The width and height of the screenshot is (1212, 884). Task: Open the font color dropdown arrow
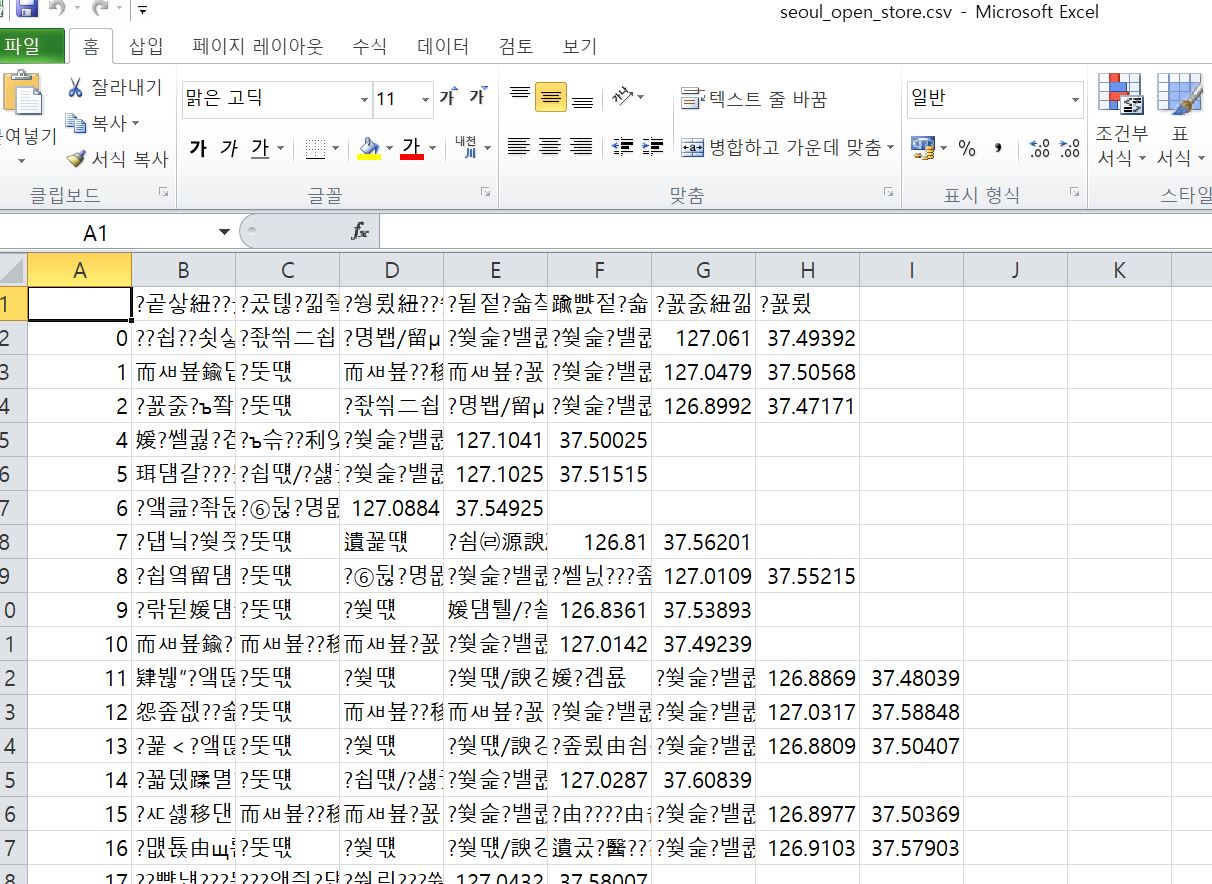pos(432,149)
